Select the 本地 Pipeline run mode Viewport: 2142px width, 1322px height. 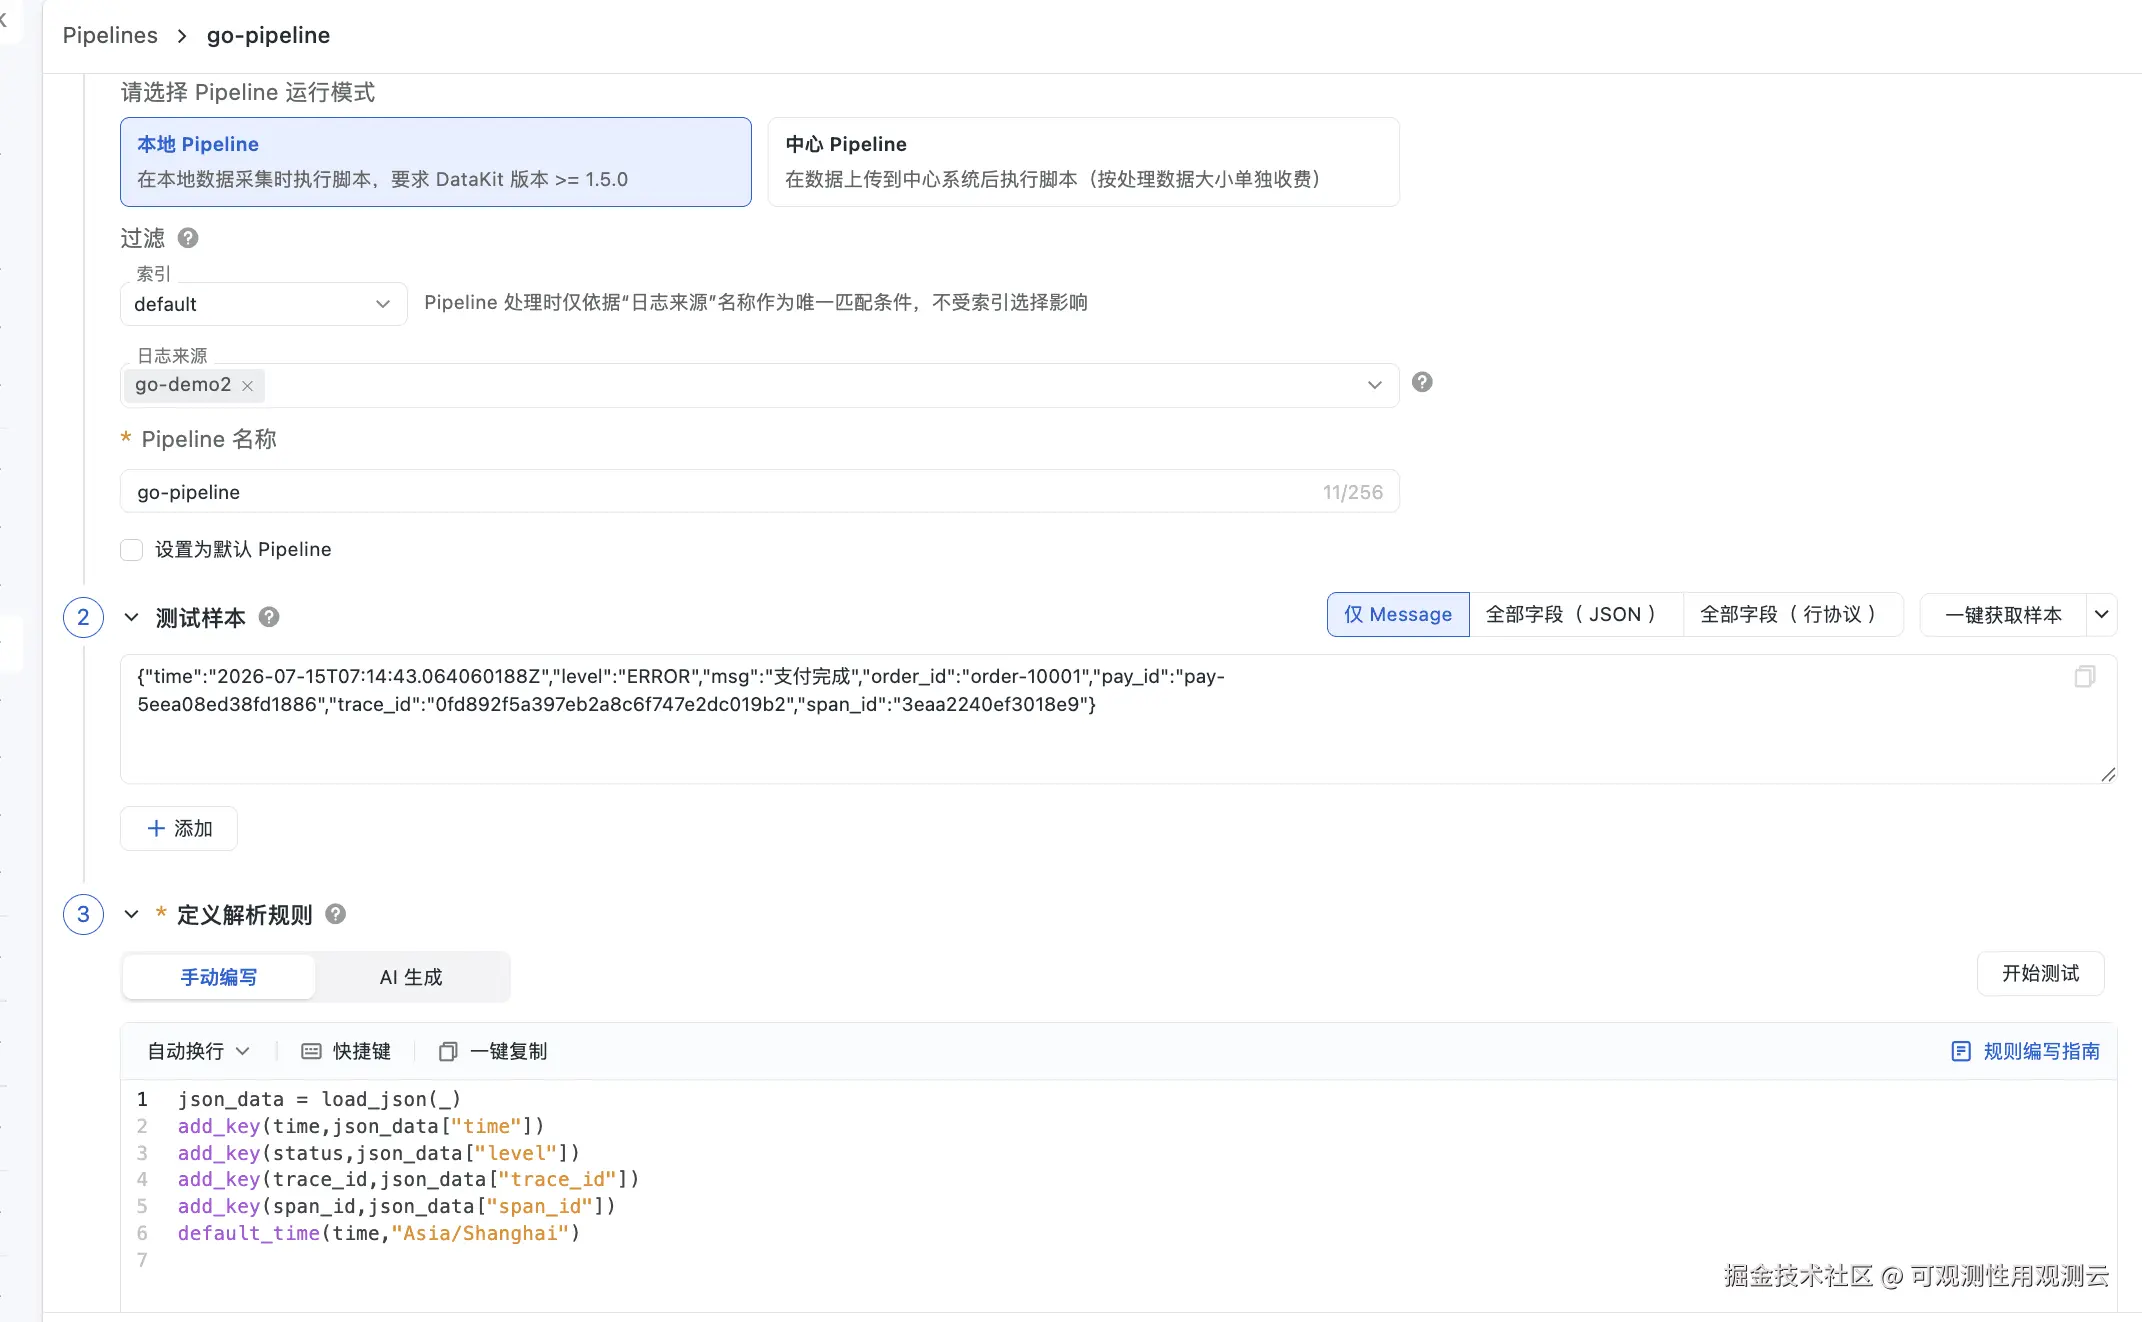(x=435, y=162)
